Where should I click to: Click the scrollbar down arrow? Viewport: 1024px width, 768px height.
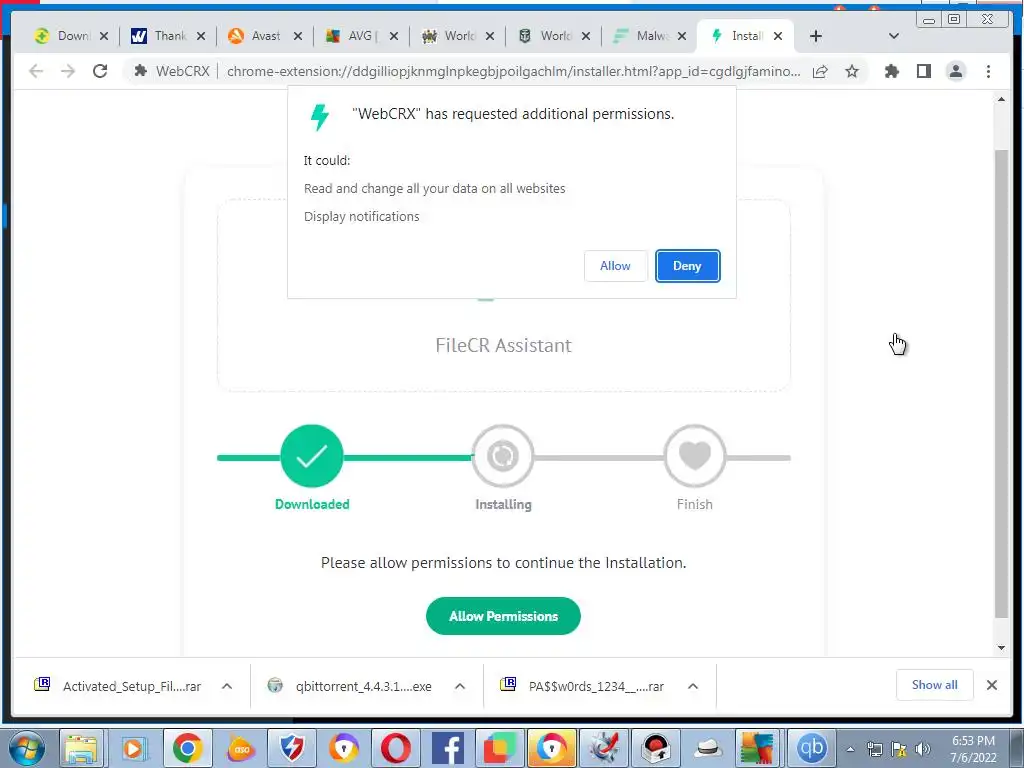(1001, 648)
